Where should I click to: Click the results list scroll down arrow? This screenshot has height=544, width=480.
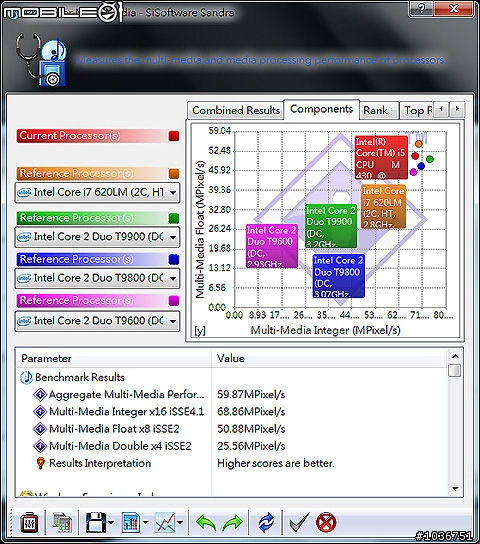pyautogui.click(x=455, y=489)
